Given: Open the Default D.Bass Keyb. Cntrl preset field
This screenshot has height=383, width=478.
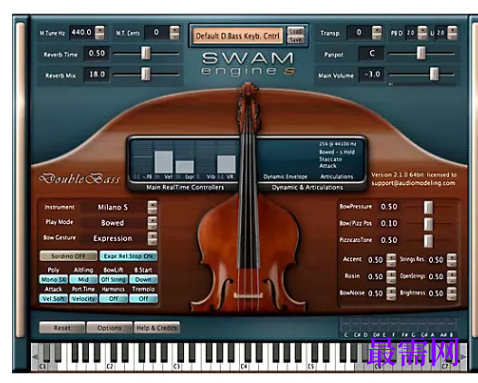Looking at the screenshot, I should click(x=237, y=36).
